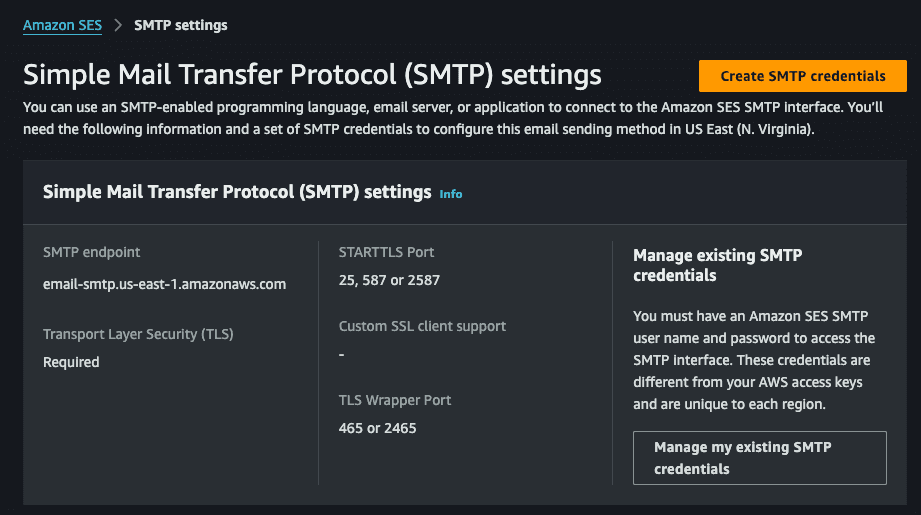Click the Required TLS value

tap(71, 362)
